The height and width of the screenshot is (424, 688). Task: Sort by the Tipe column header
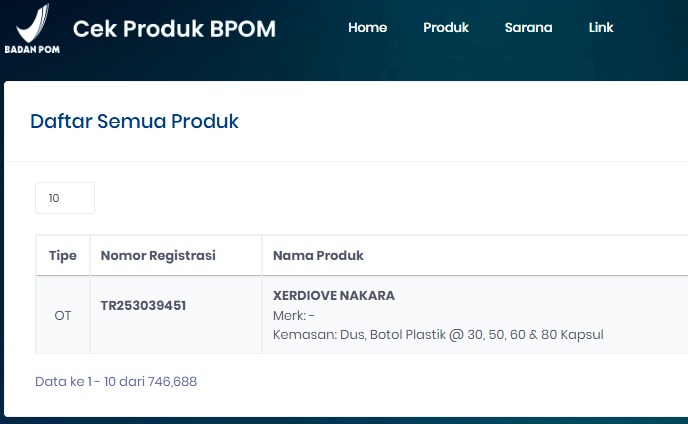pos(63,256)
